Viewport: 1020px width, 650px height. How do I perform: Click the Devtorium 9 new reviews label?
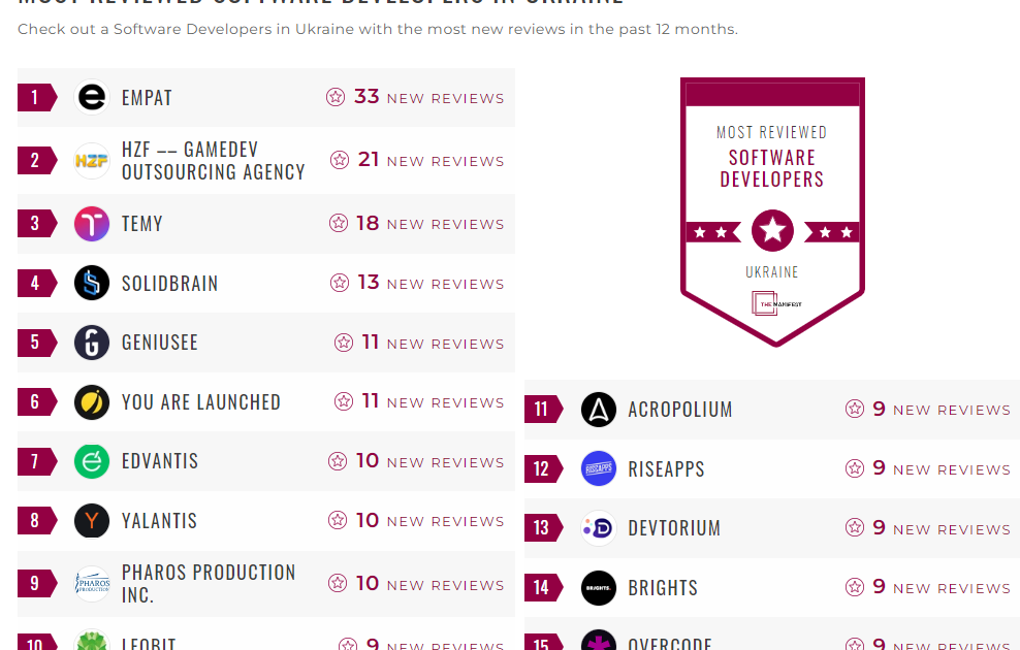coord(928,528)
